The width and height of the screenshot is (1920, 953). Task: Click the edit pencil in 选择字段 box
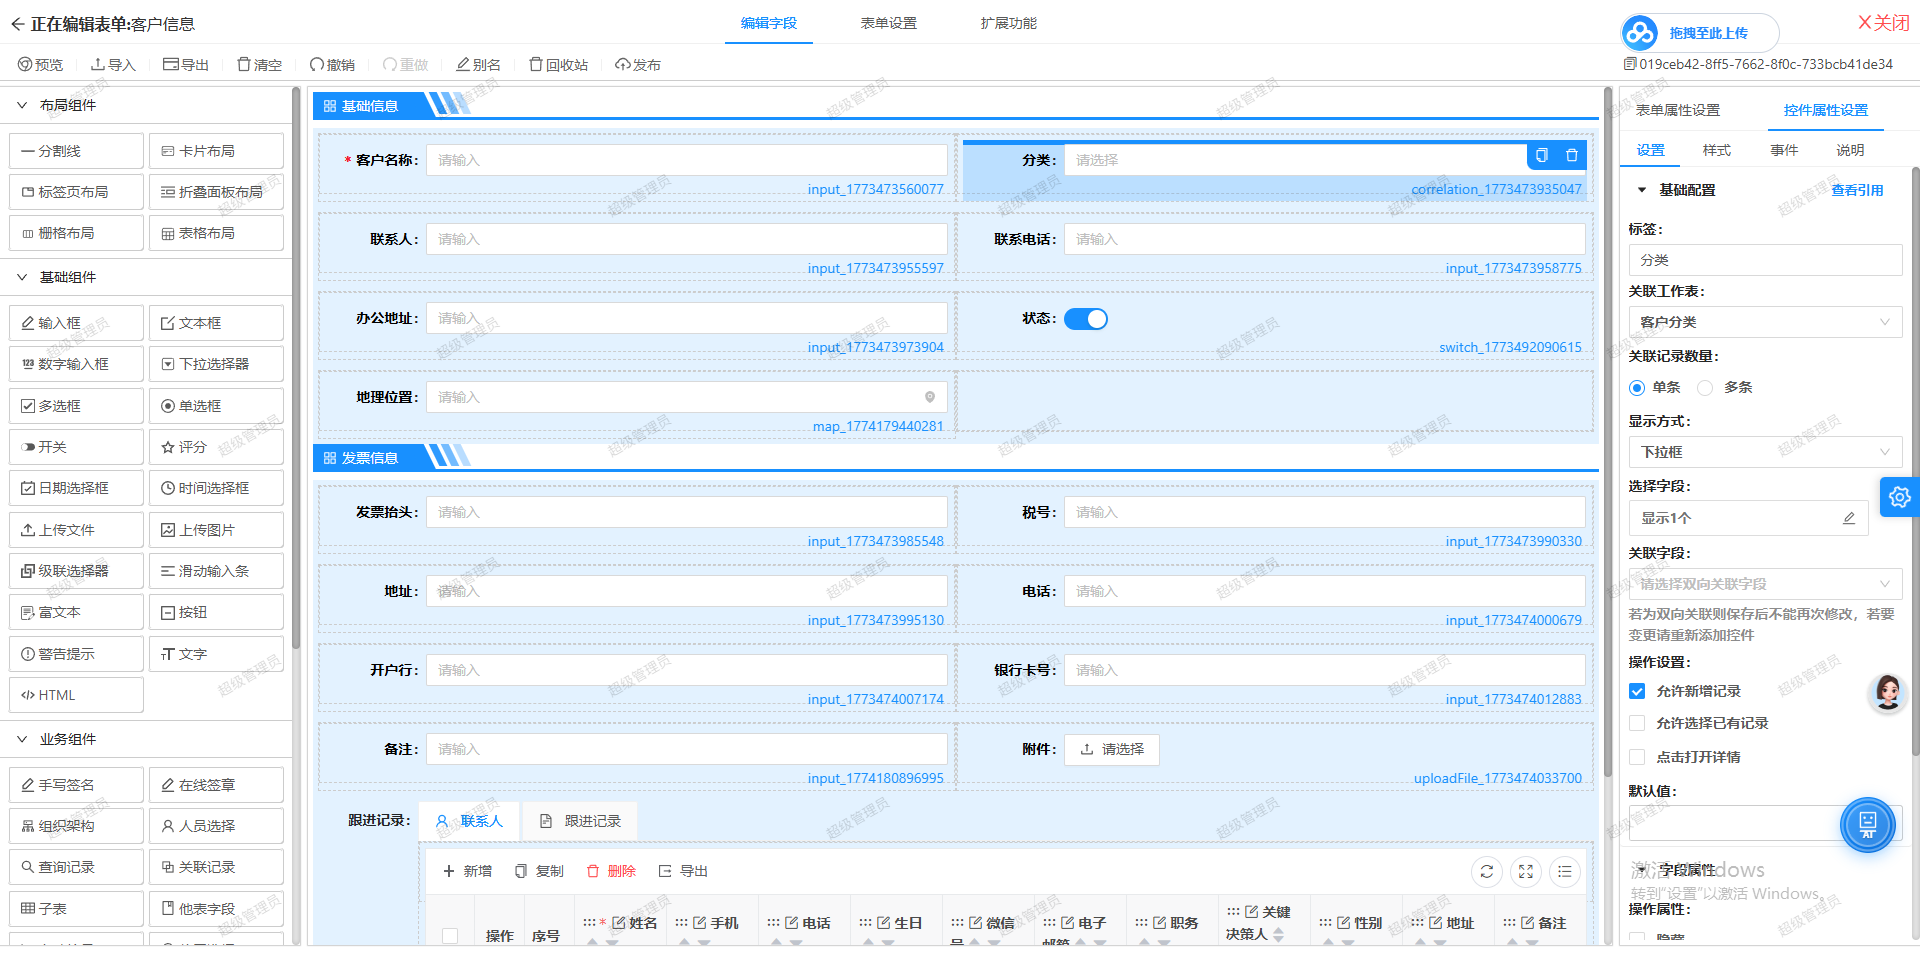(1849, 518)
